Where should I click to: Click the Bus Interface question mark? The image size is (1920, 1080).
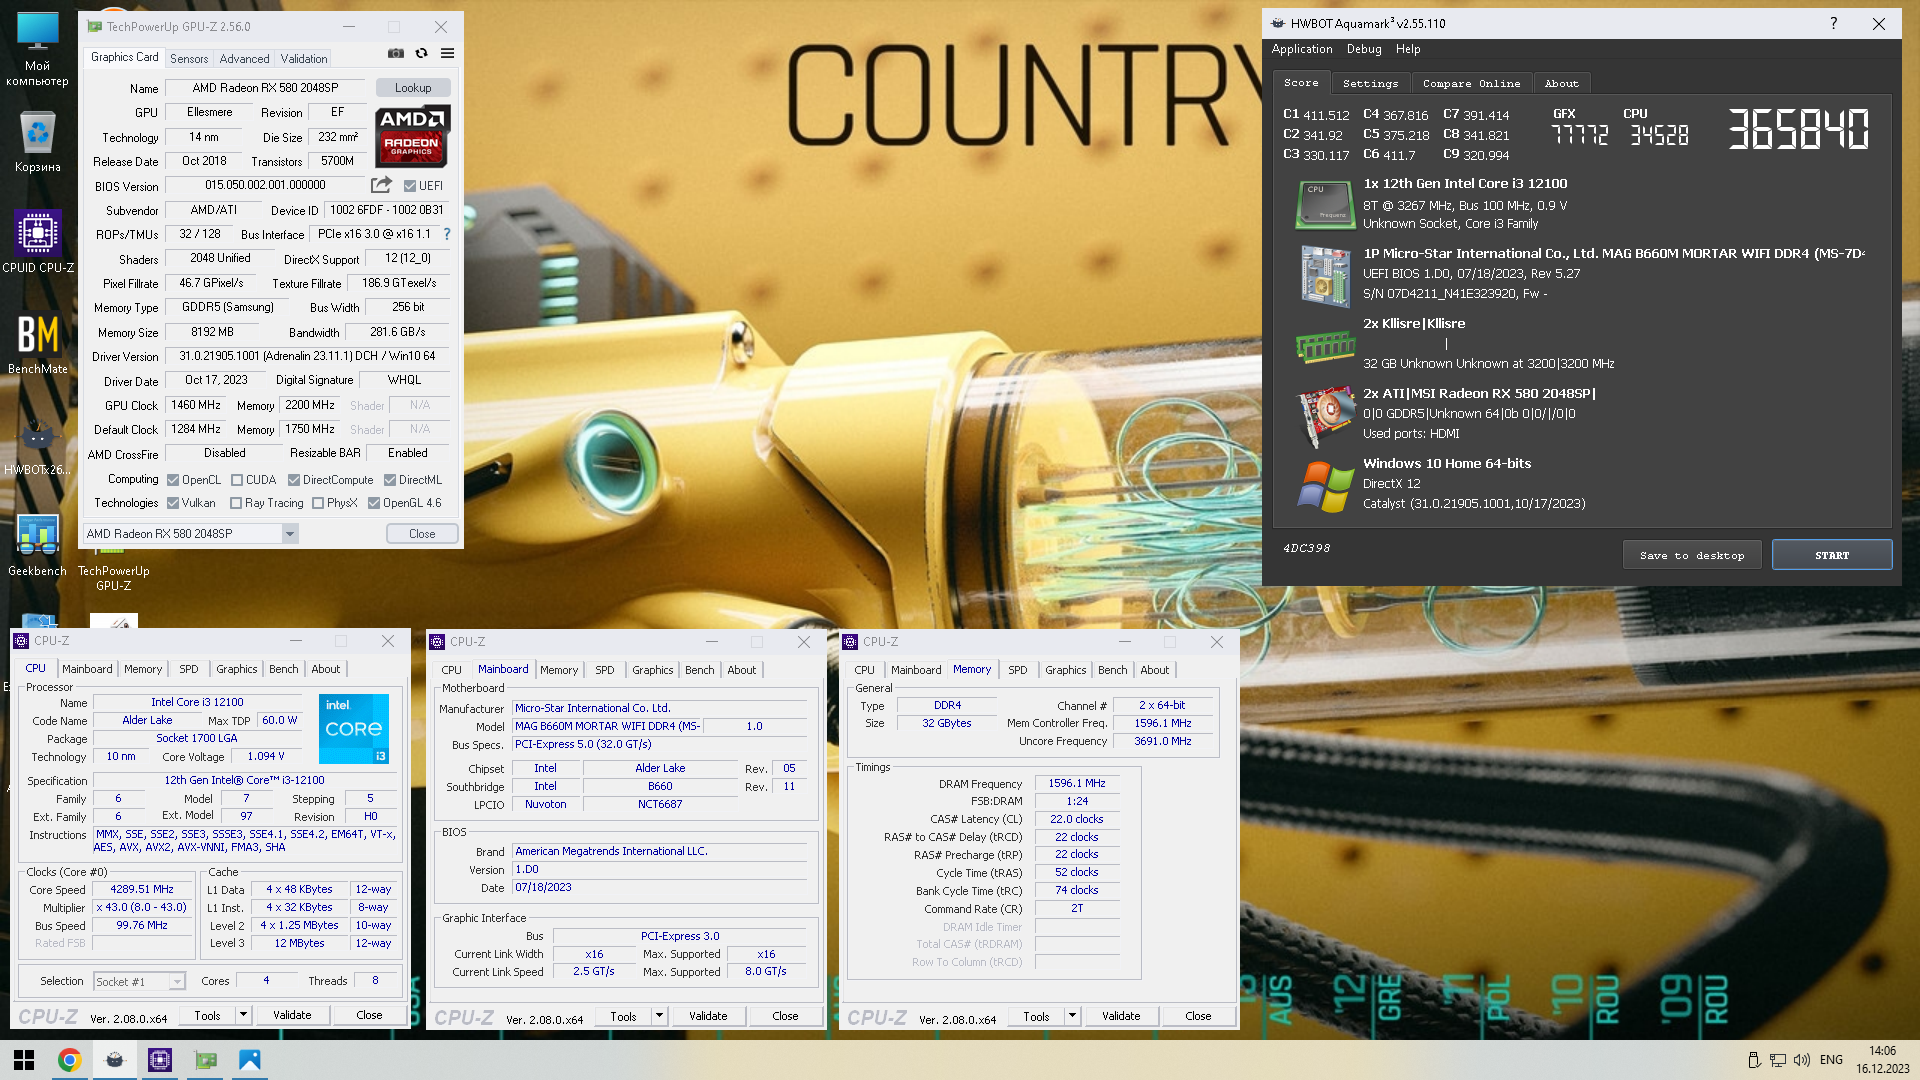coord(447,234)
